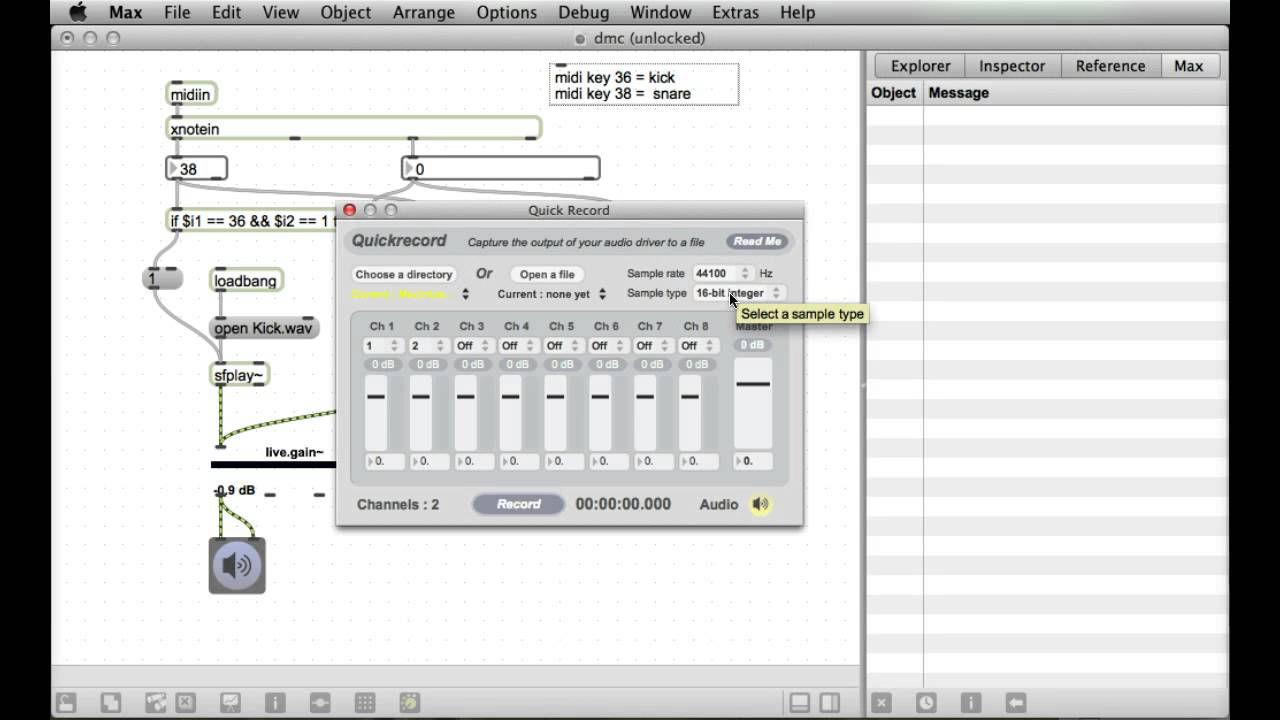Switch to the Reference sidebar tab
Viewport: 1280px width, 720px height.
click(x=1110, y=66)
